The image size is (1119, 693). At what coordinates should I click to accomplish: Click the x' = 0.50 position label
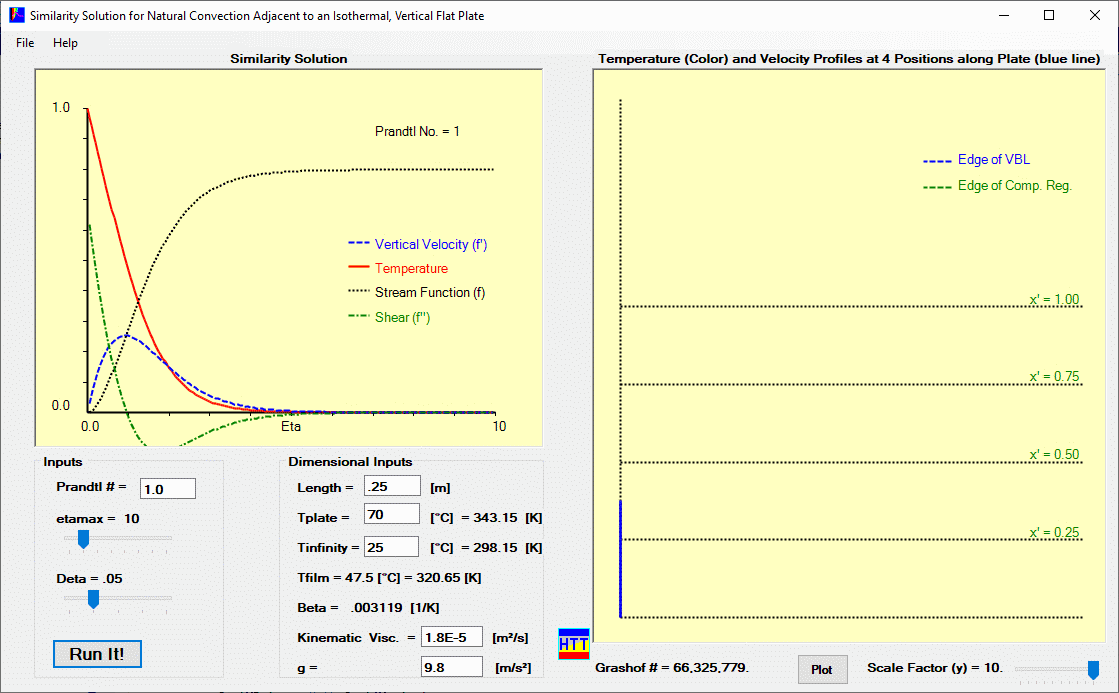(x=1054, y=454)
